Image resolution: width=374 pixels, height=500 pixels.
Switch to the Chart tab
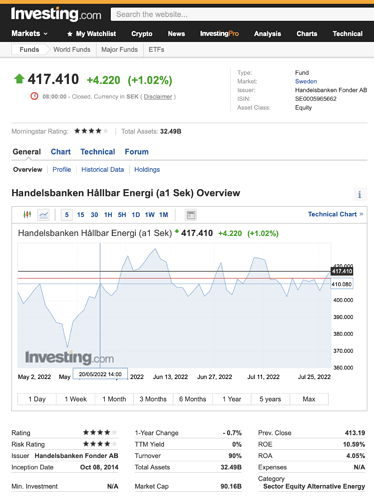(x=60, y=152)
